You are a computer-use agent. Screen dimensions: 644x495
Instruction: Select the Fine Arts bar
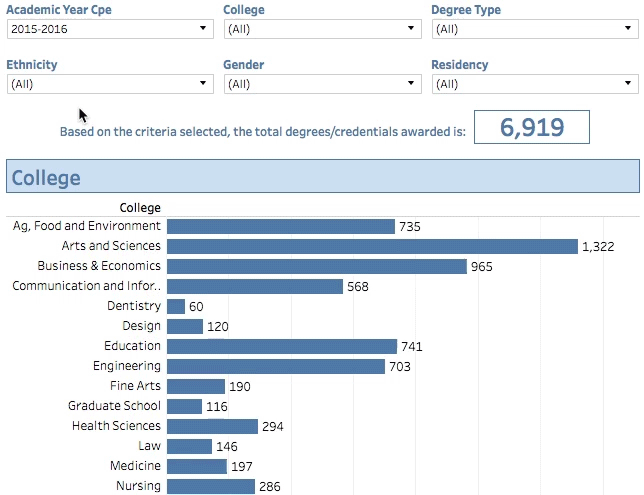196,387
